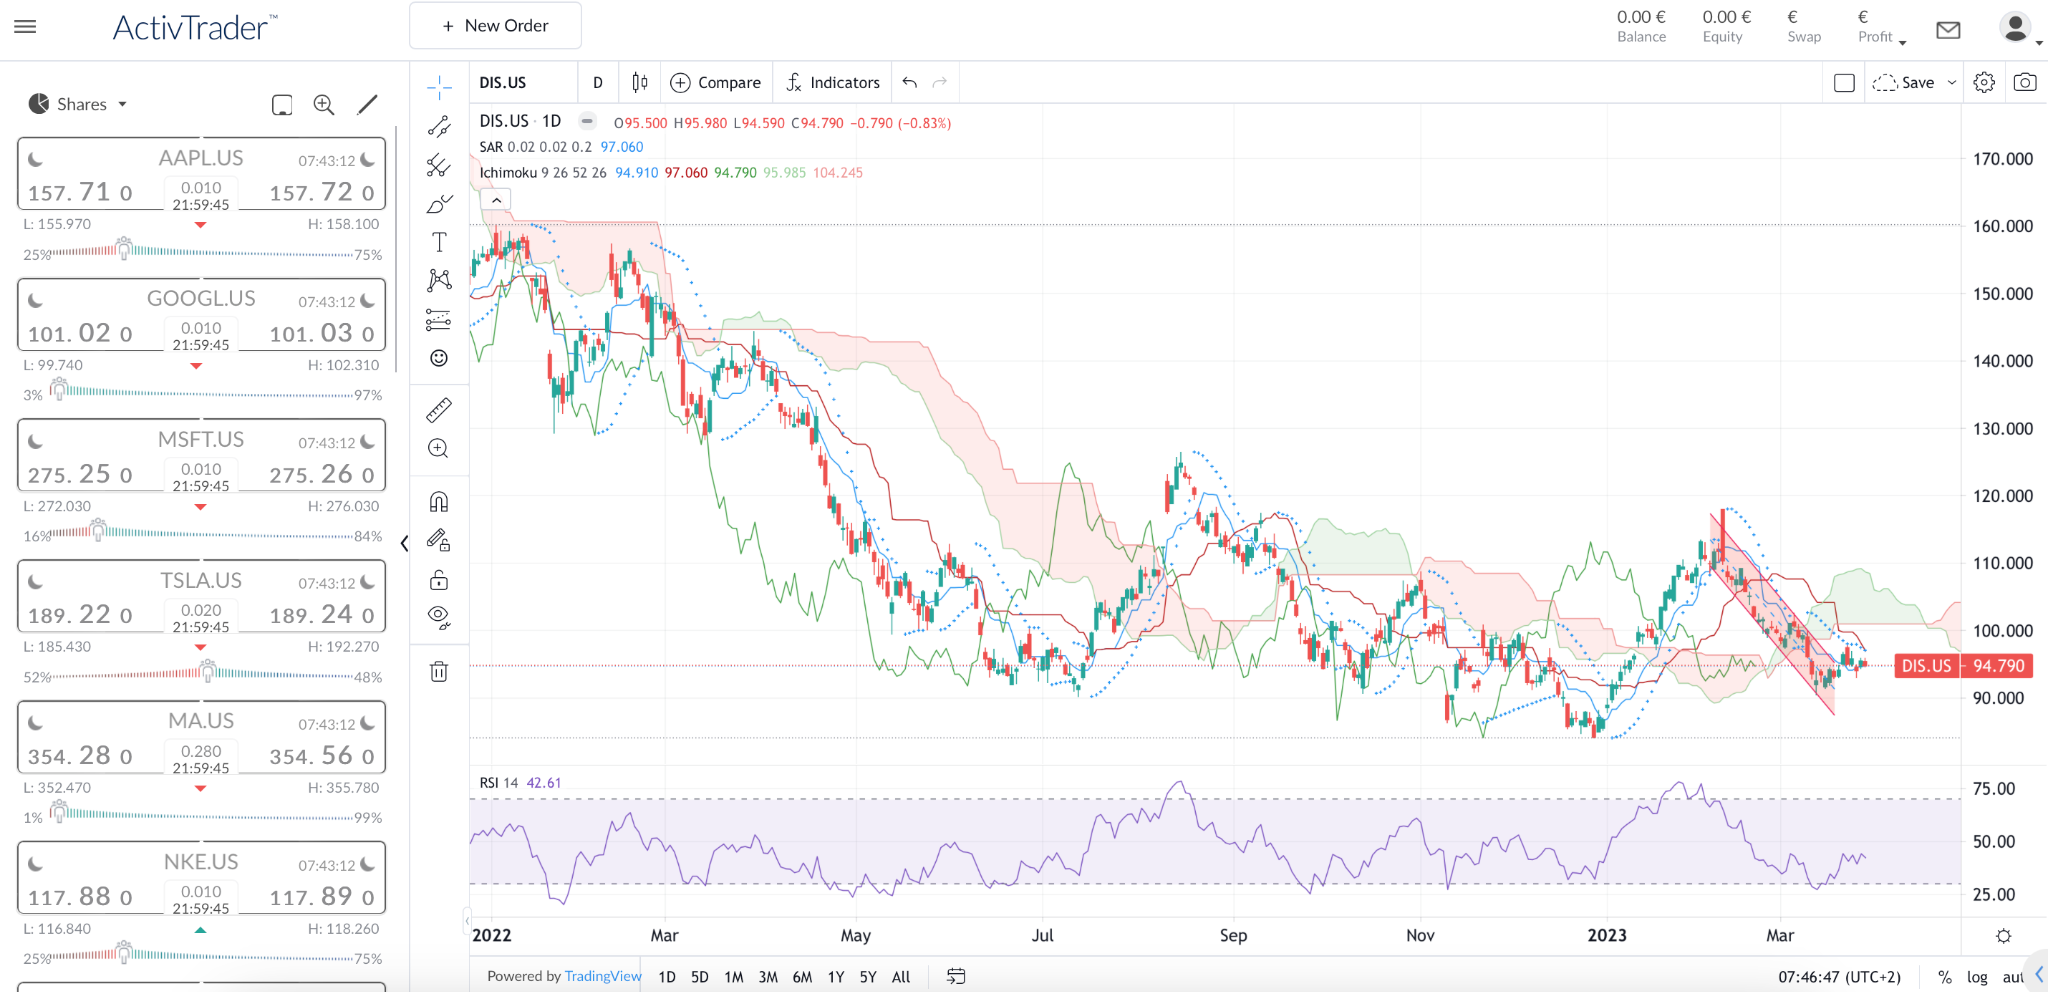Click Save chart layout

(1904, 83)
